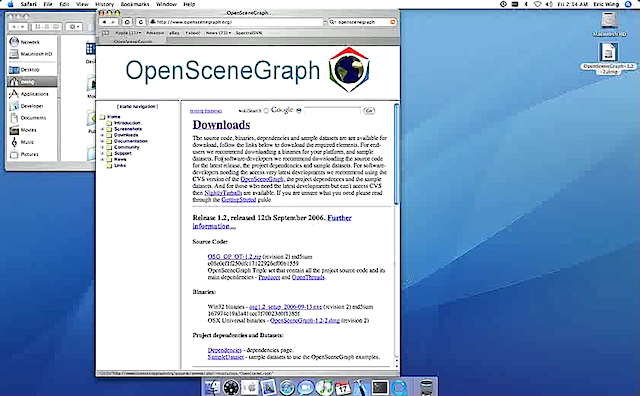Click the OpenSceneGraph link in paragraph
Viewport: 640px width, 396px height.
262,179
